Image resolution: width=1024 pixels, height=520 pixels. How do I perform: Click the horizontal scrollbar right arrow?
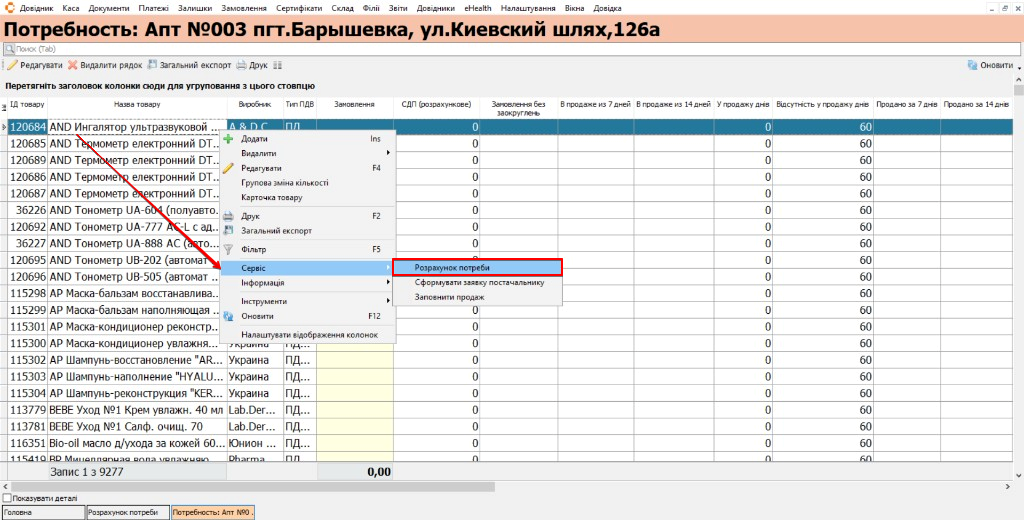tap(1007, 487)
